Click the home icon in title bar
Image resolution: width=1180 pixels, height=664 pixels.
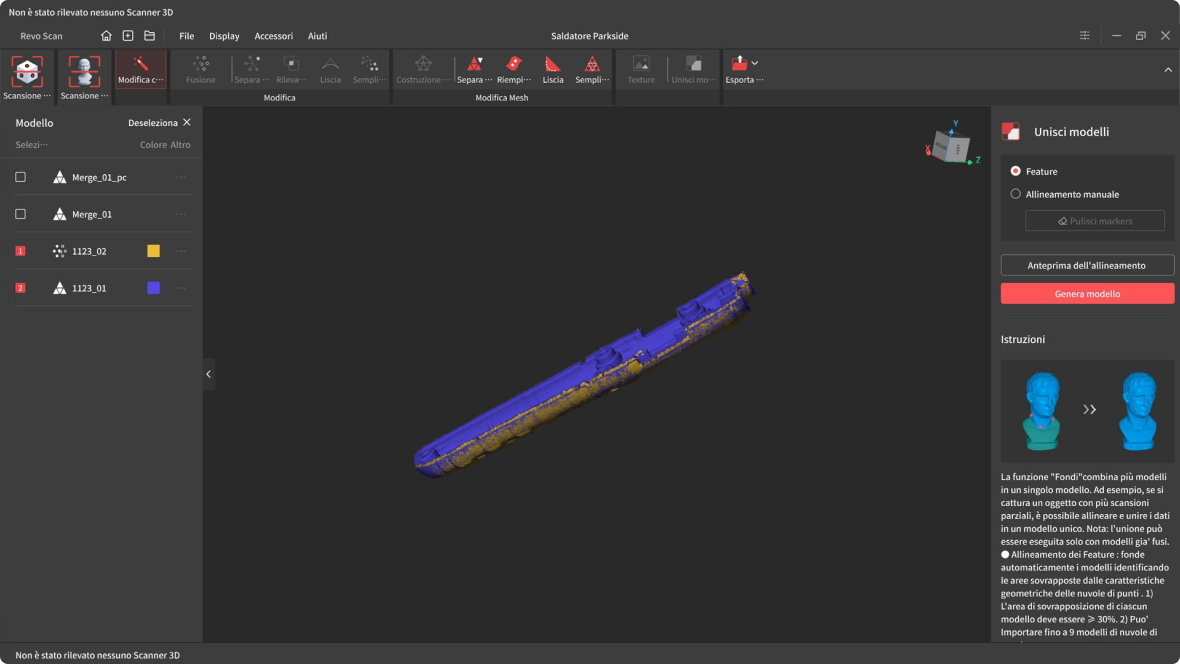106,36
